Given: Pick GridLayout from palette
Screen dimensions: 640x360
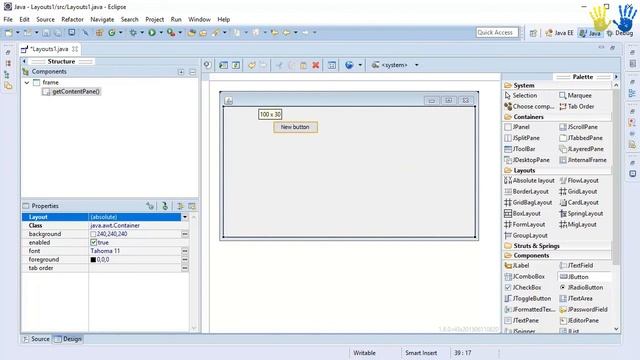Looking at the screenshot, I should (x=578, y=191).
